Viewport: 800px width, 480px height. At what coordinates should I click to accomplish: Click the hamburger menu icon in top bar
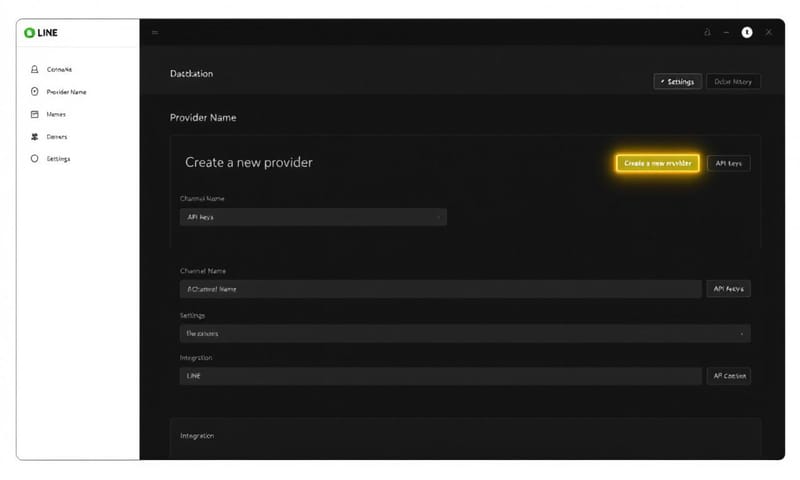(x=155, y=33)
